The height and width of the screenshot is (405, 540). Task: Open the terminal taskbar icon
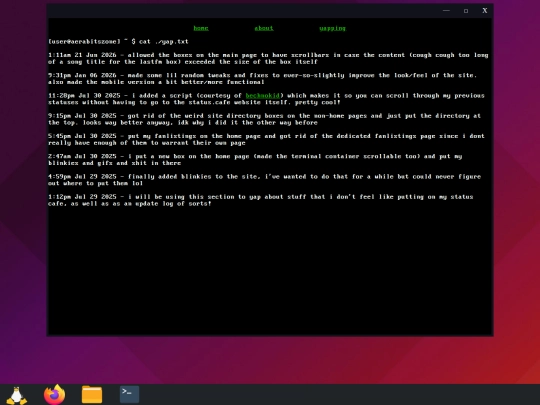click(129, 394)
